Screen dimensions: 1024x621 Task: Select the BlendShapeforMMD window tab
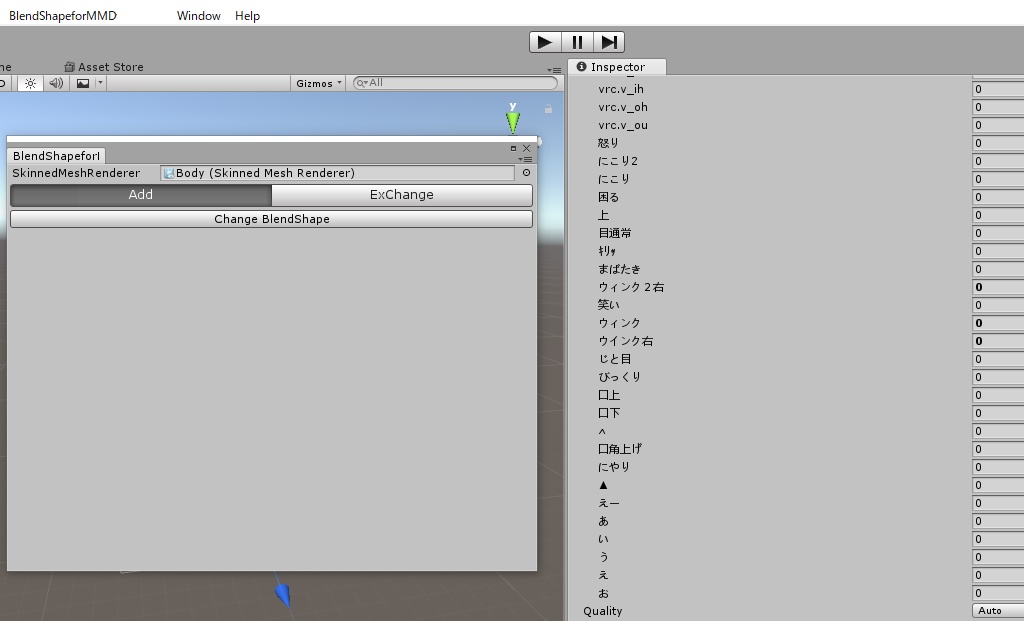[56, 155]
